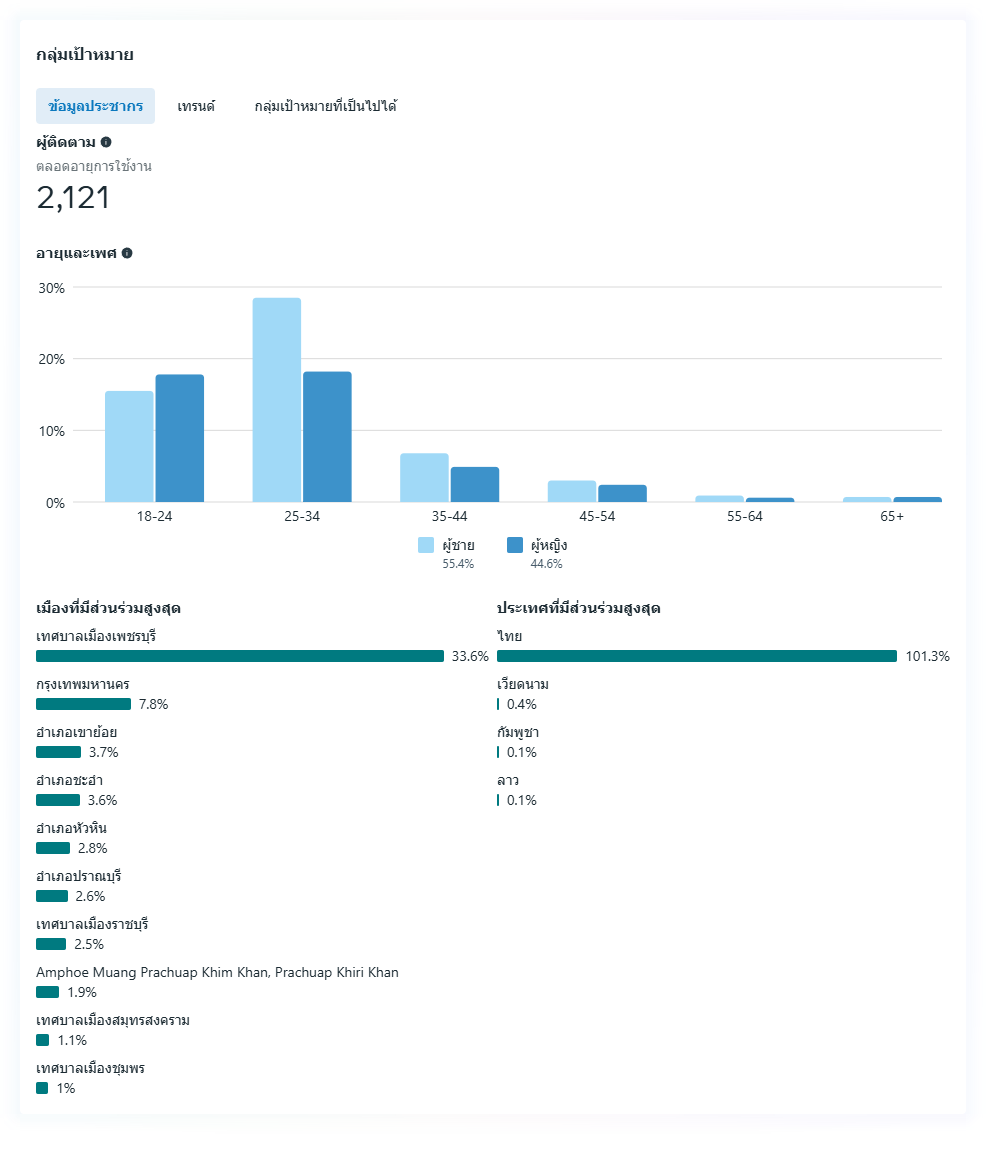Select the 25-34 female dark blue bar
Screen dimensions: 1006x1154
click(x=327, y=437)
